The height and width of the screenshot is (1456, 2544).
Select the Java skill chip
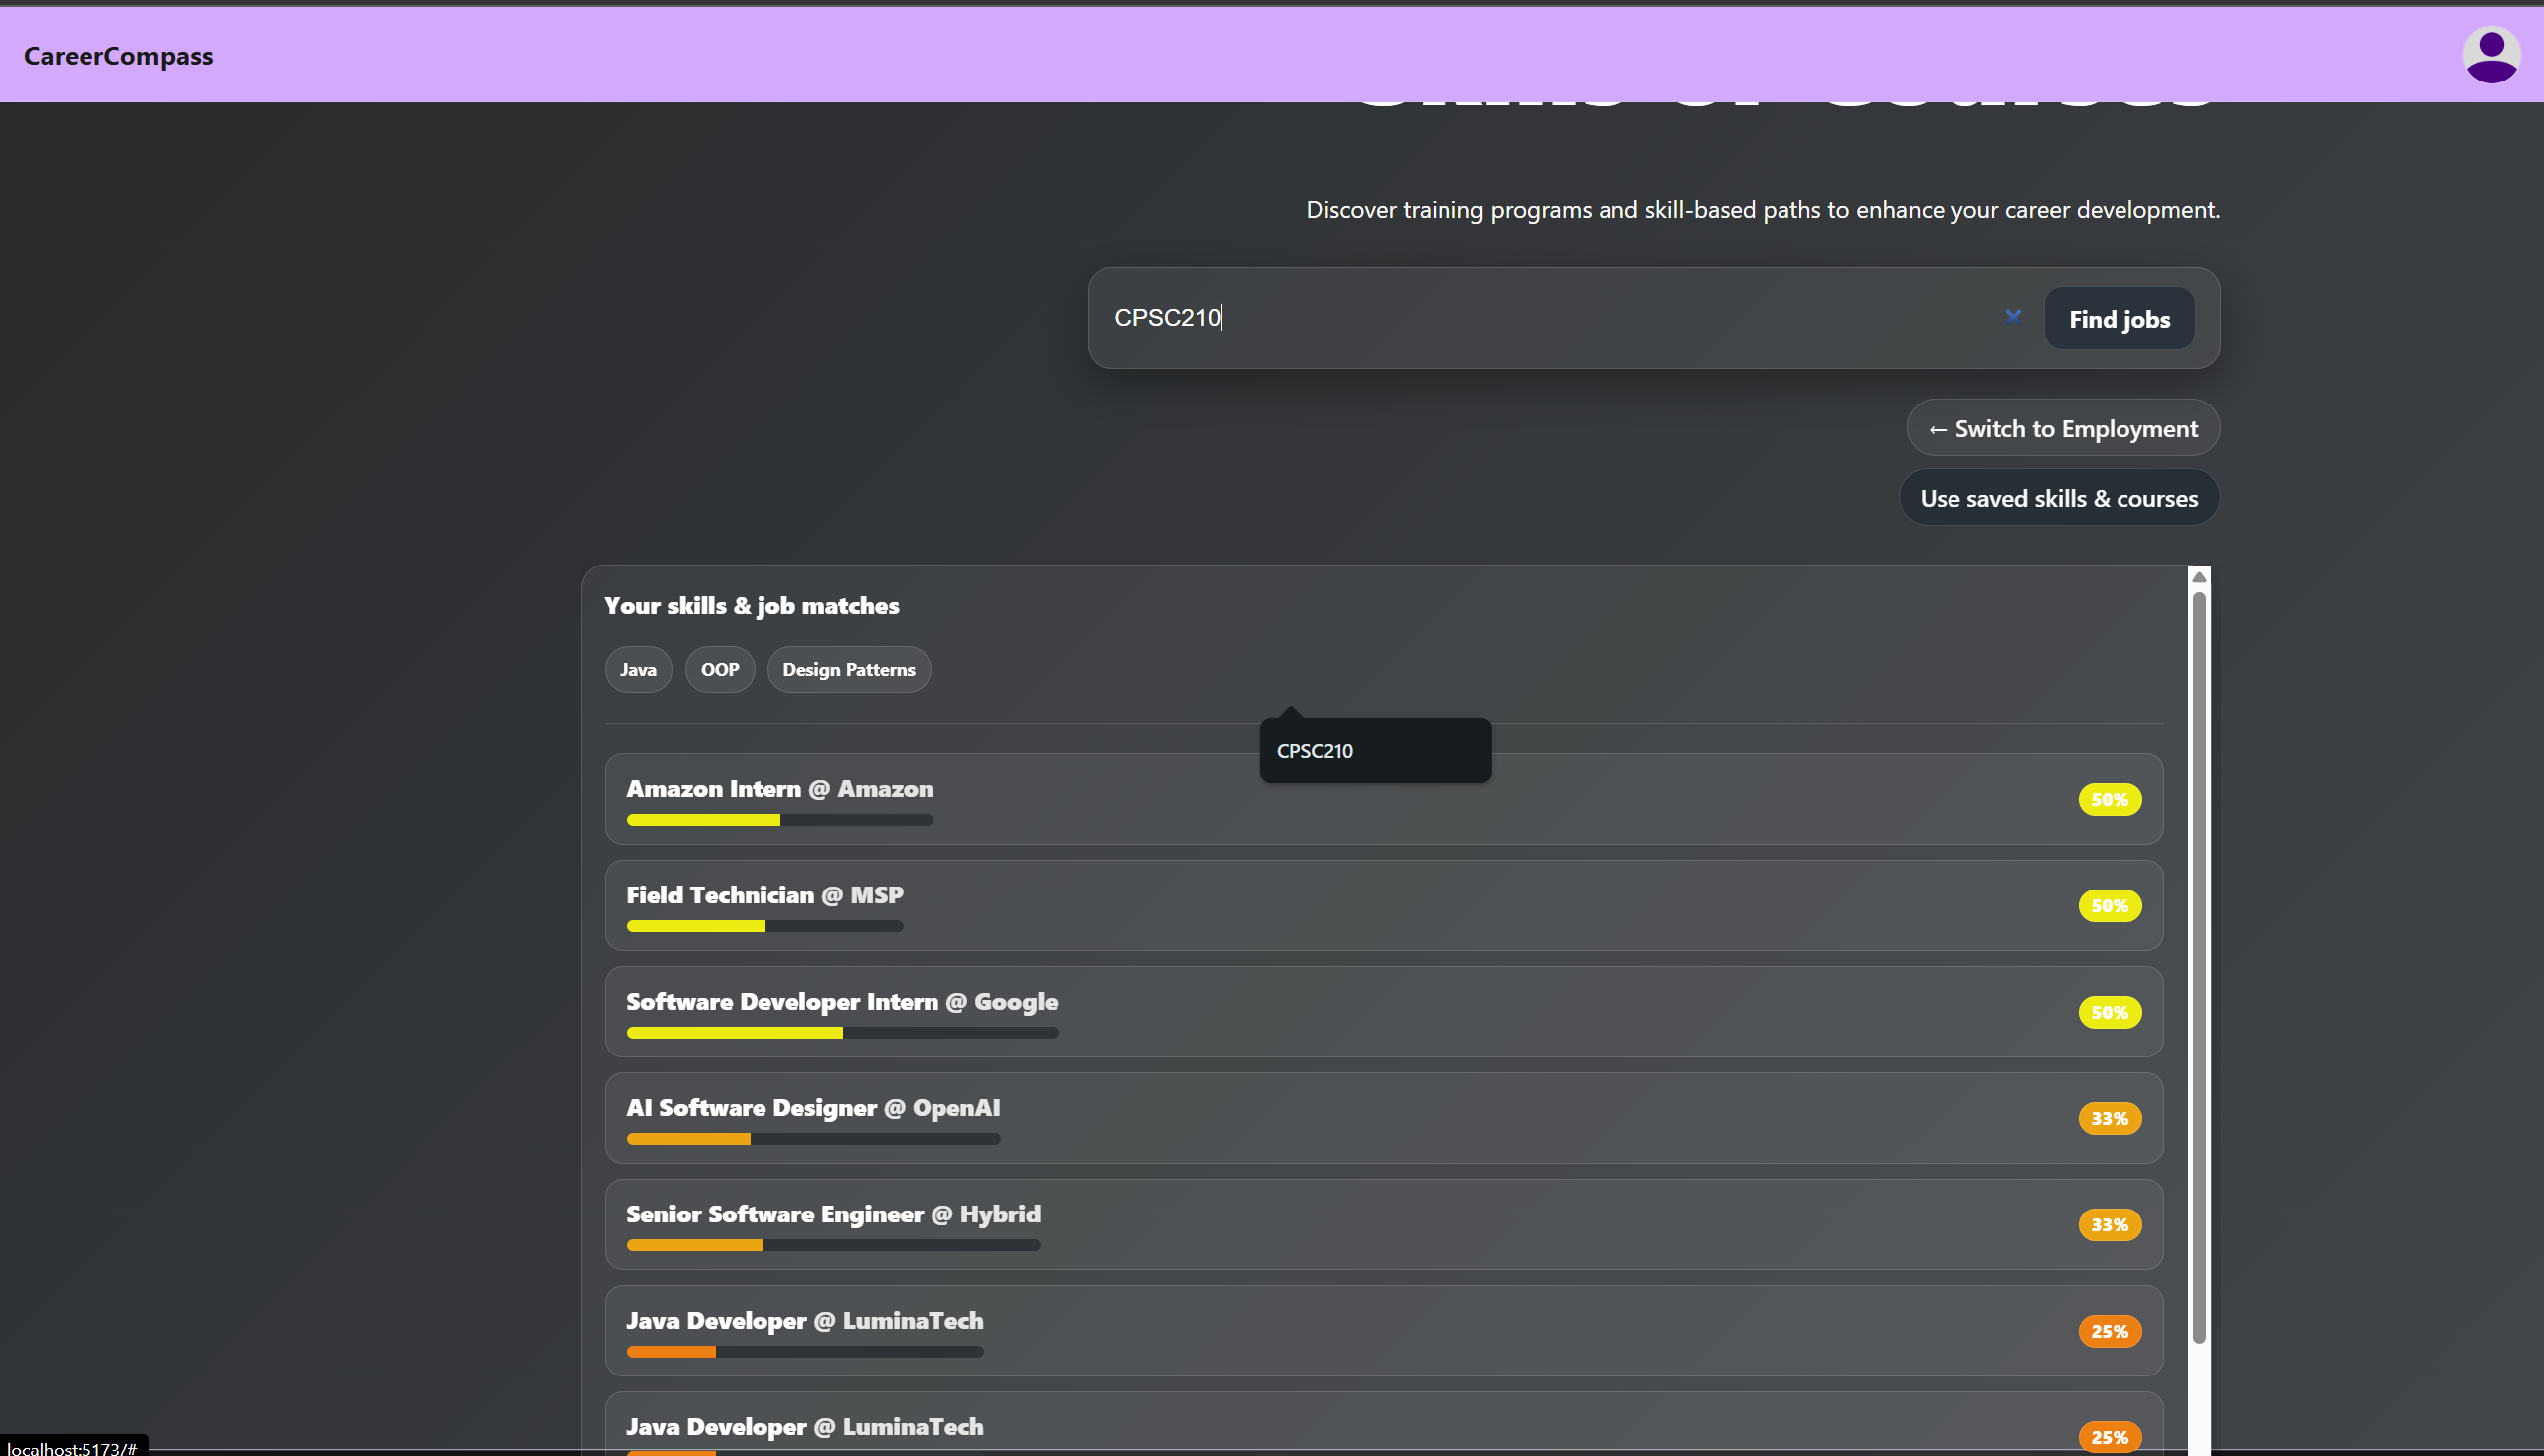pos(638,670)
